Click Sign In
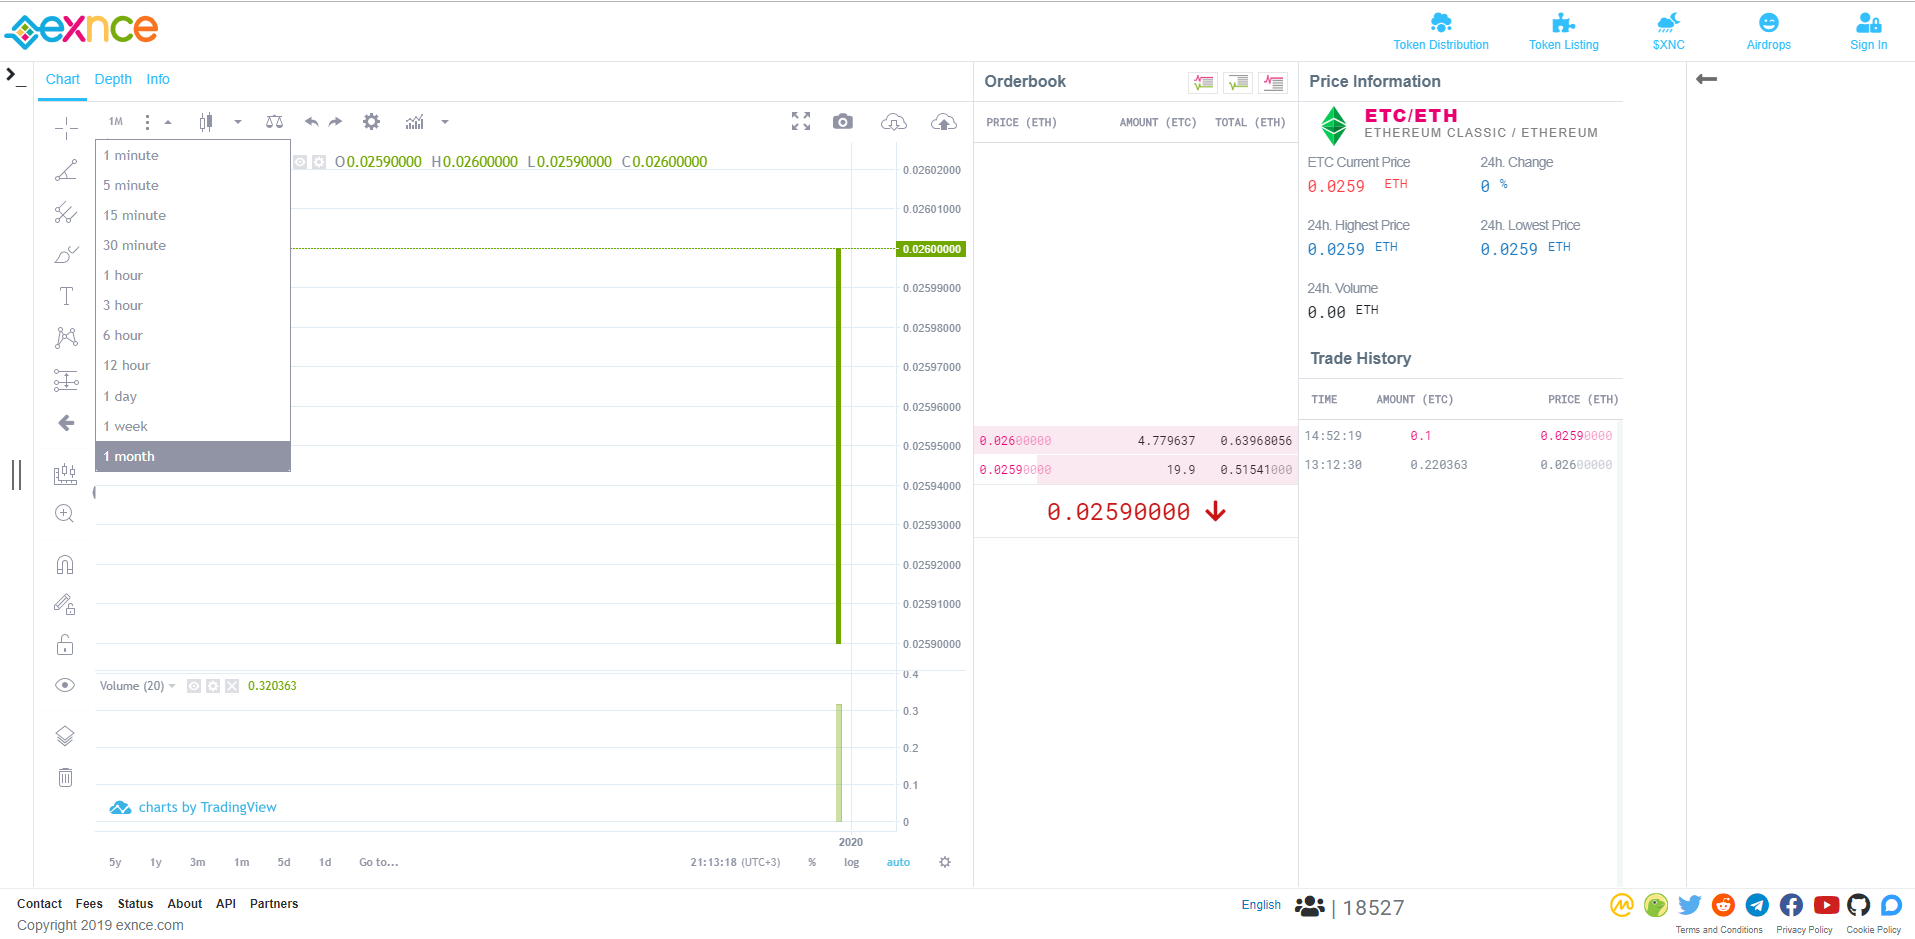The height and width of the screenshot is (939, 1915). (x=1869, y=32)
